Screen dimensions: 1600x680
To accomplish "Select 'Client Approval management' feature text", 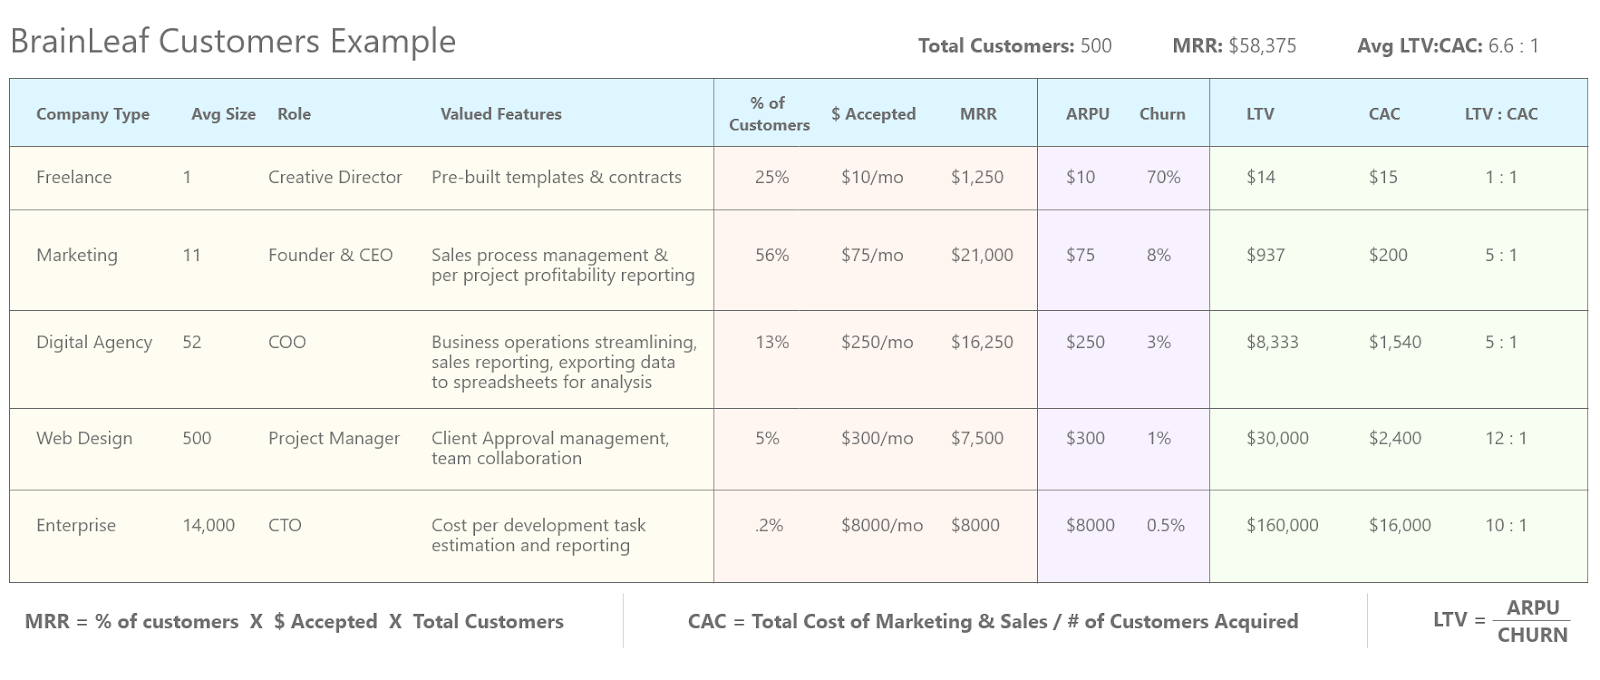I will click(548, 438).
